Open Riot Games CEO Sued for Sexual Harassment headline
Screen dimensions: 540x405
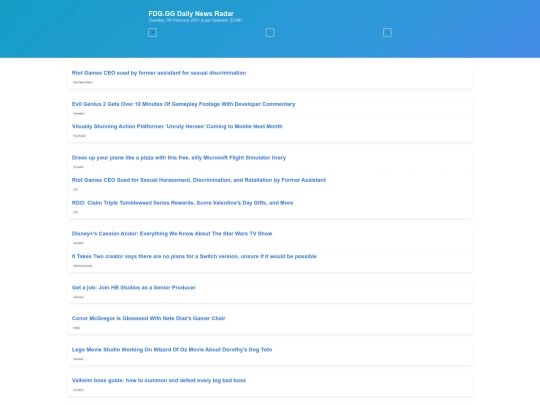tap(199, 180)
